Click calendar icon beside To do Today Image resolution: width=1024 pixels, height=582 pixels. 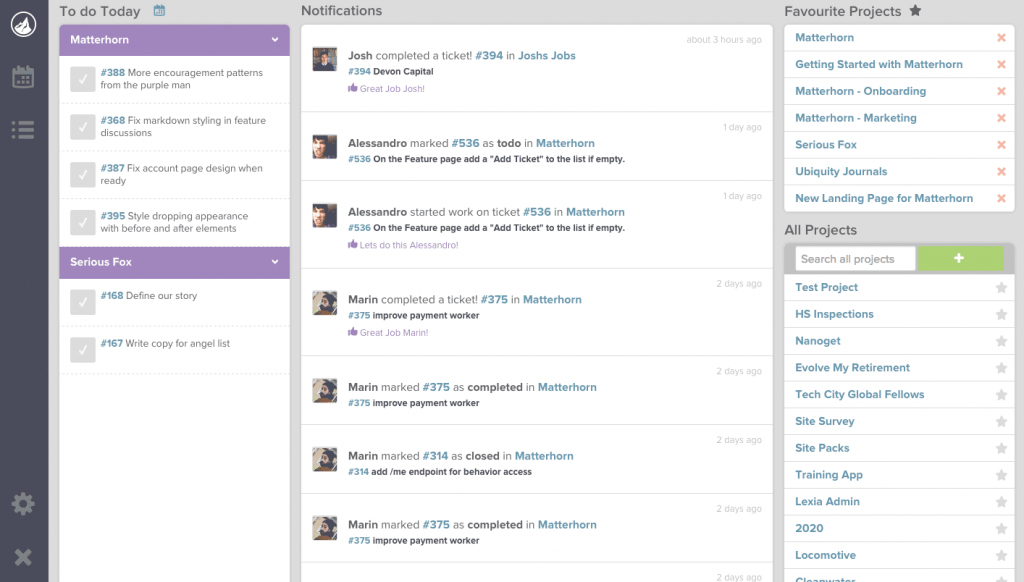click(160, 11)
